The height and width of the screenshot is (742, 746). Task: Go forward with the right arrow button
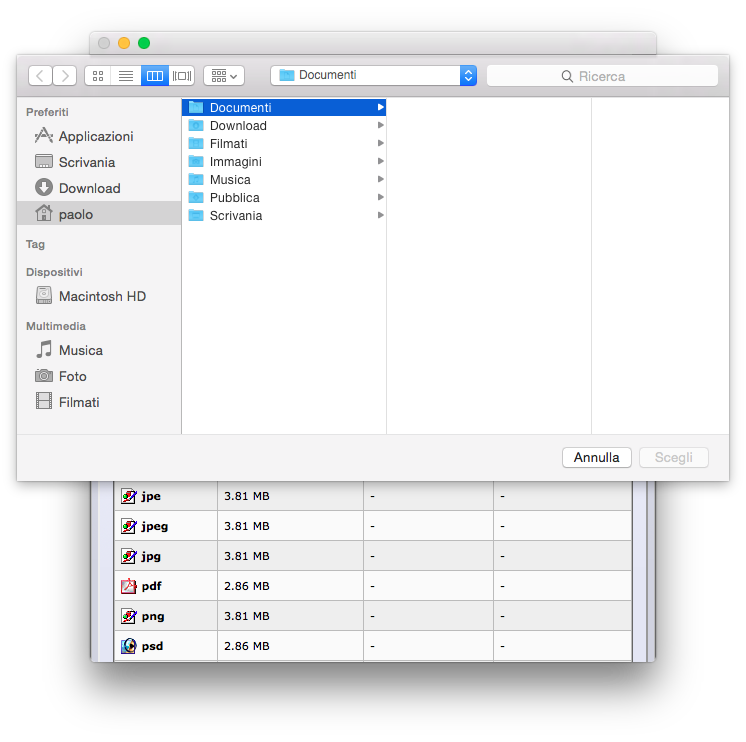pyautogui.click(x=65, y=76)
